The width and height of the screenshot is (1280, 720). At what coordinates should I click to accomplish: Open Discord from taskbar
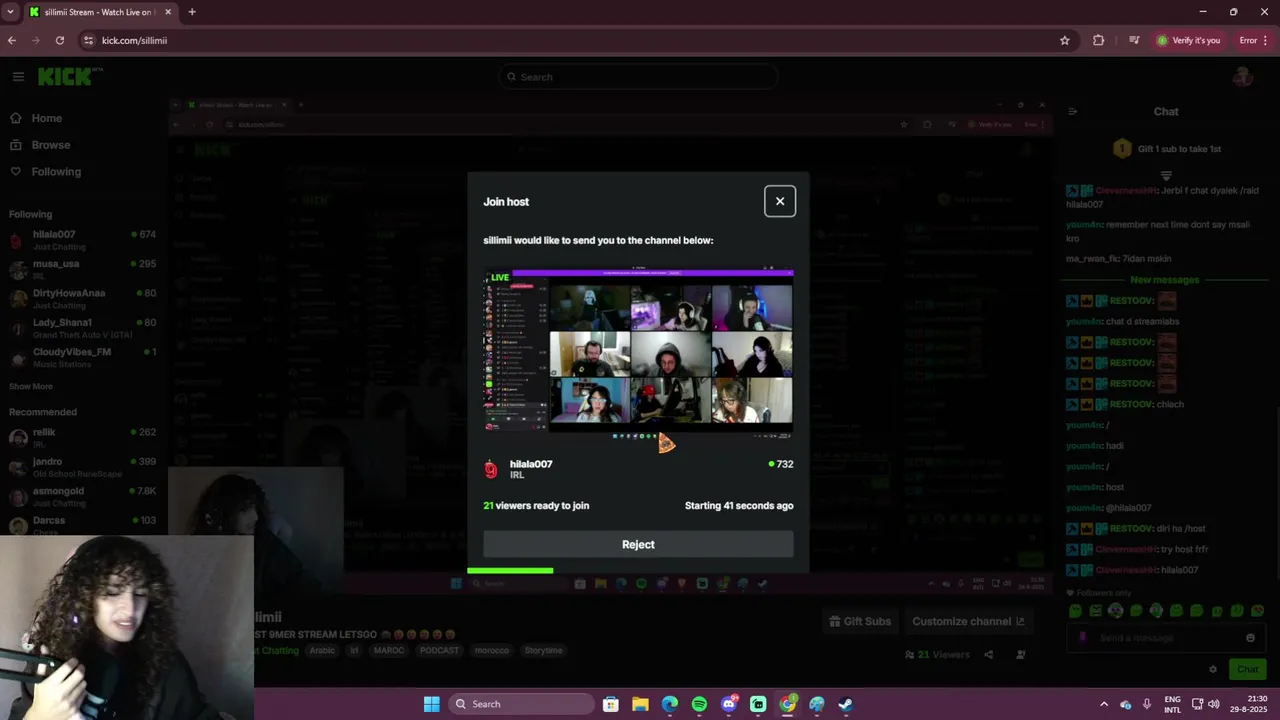(x=729, y=704)
